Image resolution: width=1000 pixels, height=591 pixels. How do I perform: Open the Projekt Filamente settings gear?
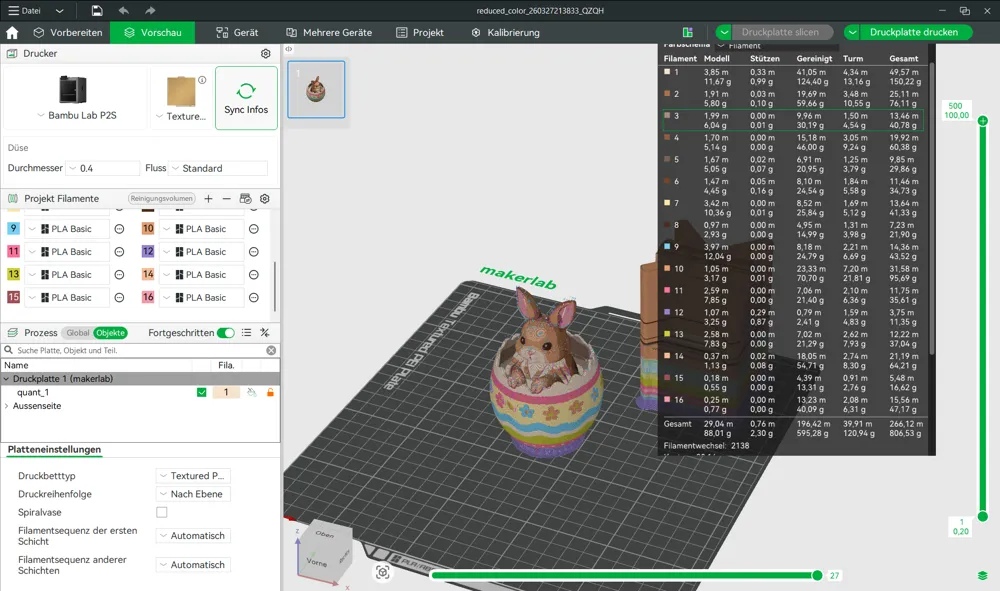click(x=265, y=199)
